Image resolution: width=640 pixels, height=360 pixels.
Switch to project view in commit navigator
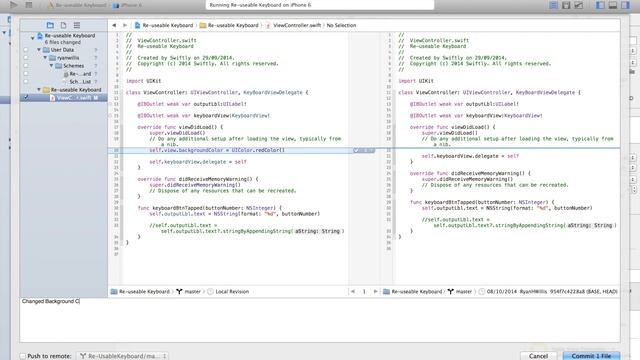50,25
